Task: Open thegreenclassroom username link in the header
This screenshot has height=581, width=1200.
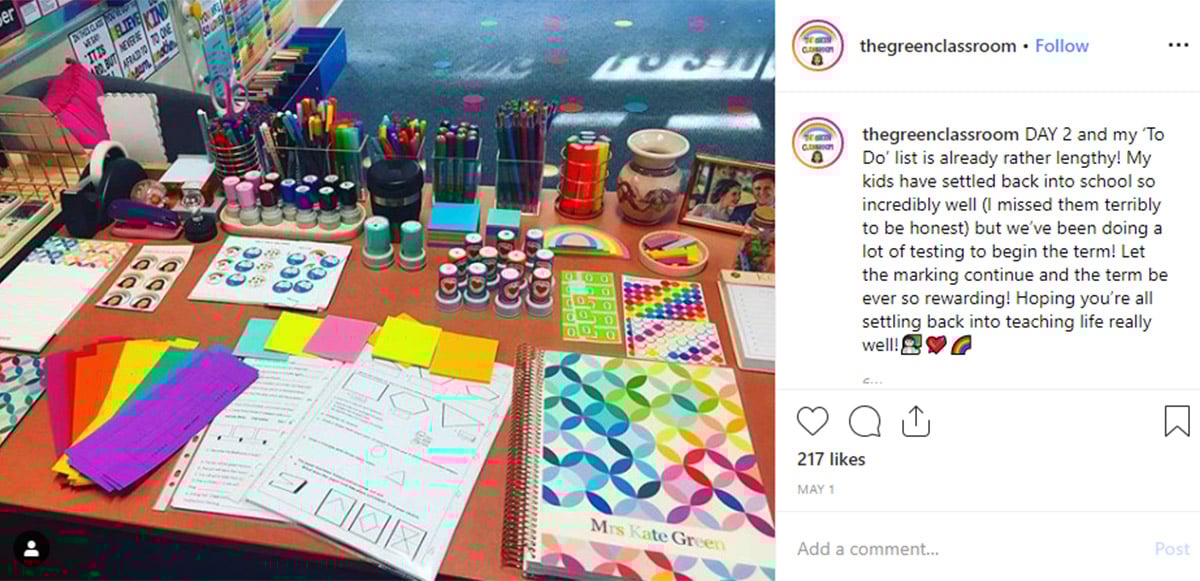Action: coord(938,46)
